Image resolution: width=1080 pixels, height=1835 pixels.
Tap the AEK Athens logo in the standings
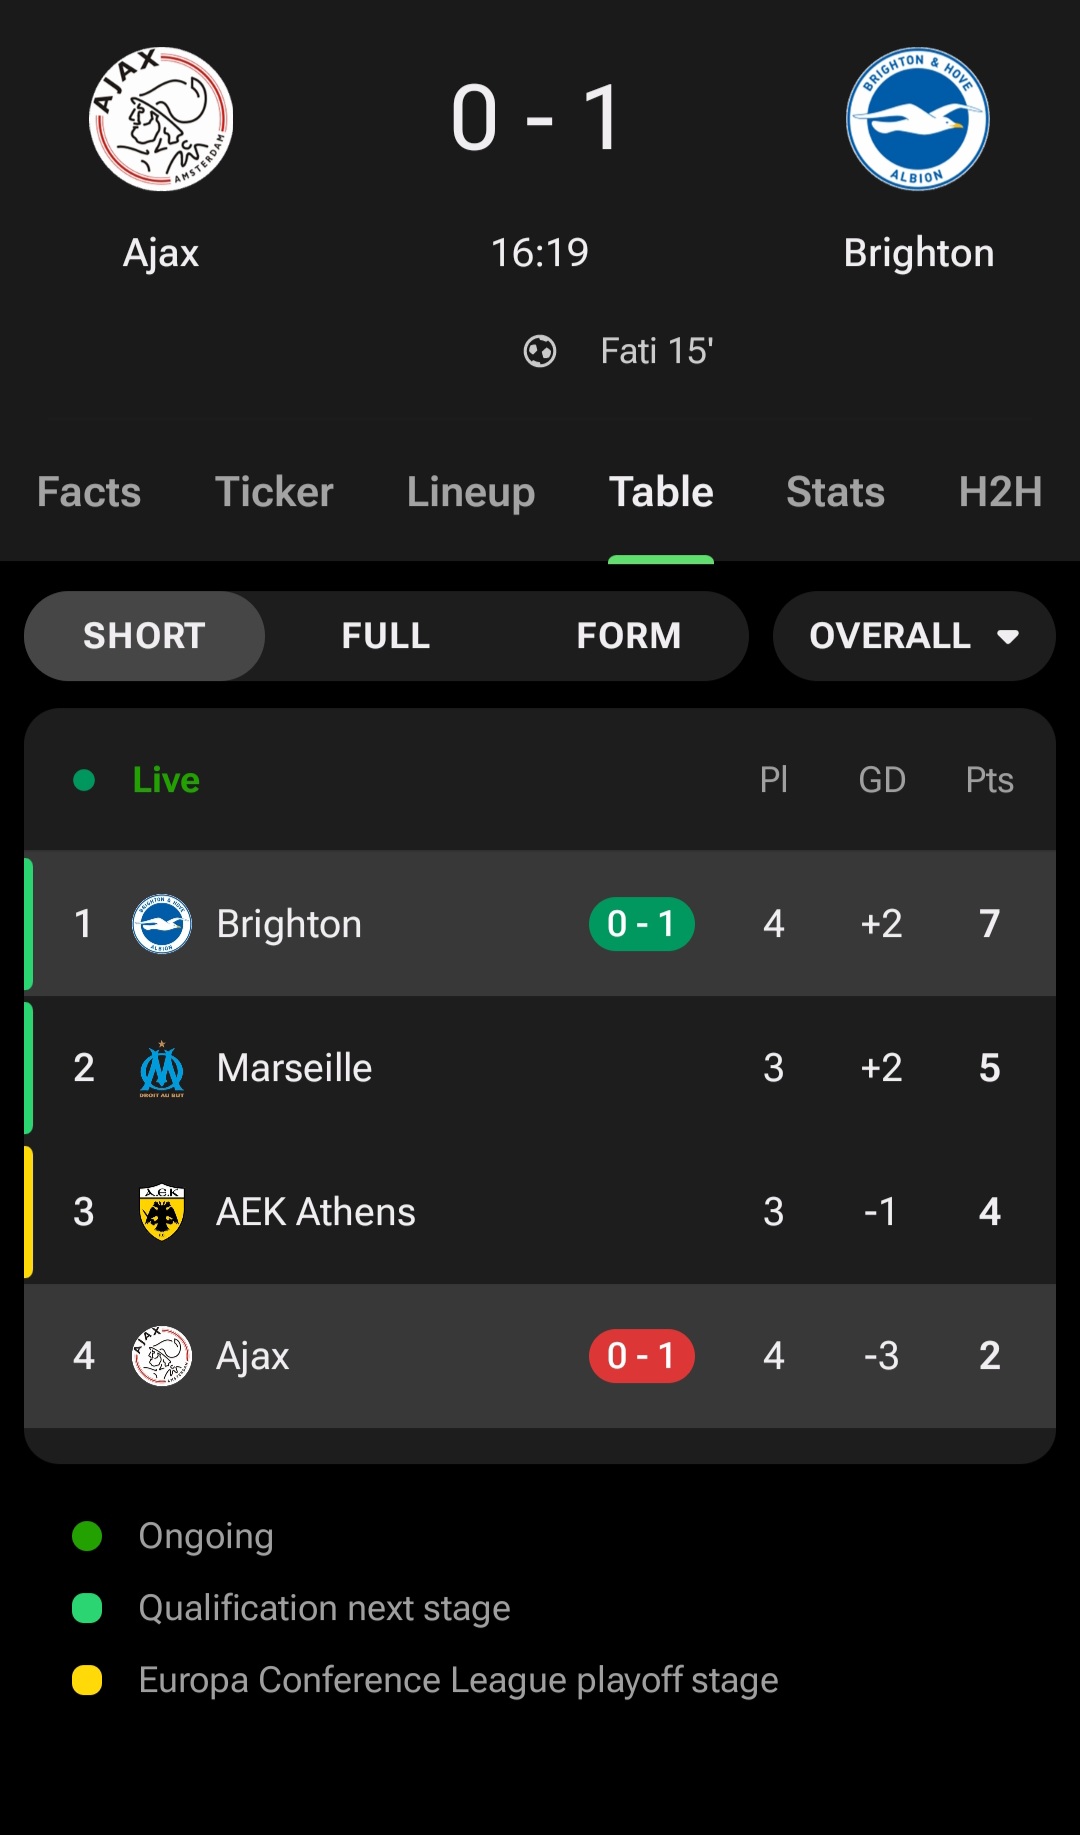[162, 1212]
